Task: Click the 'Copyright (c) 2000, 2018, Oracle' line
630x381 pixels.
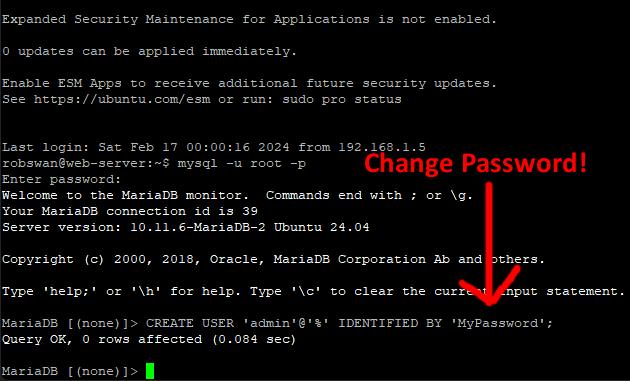Action: [273, 259]
